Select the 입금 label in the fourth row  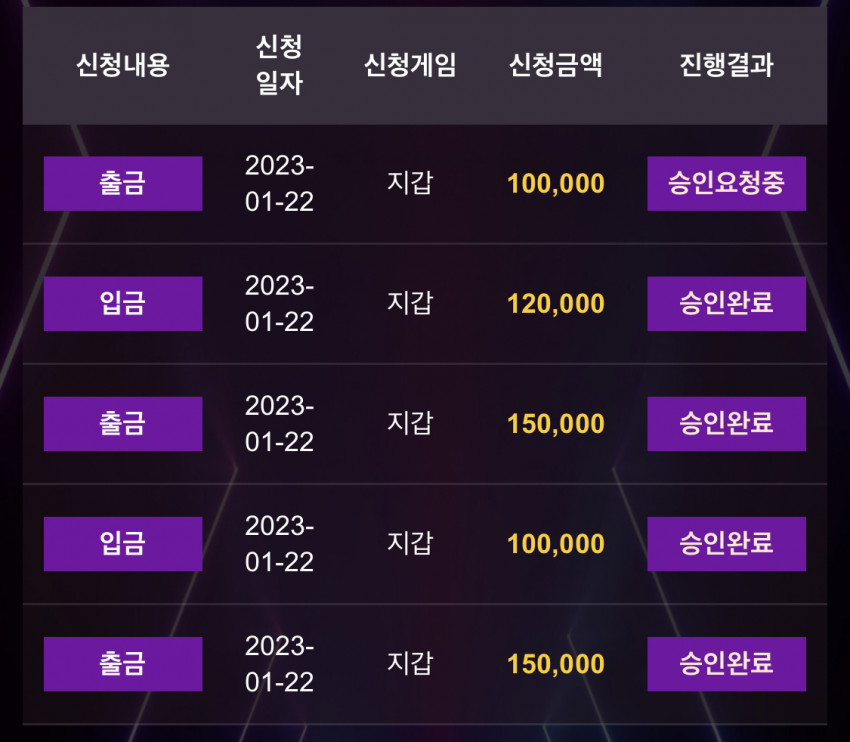coord(123,544)
